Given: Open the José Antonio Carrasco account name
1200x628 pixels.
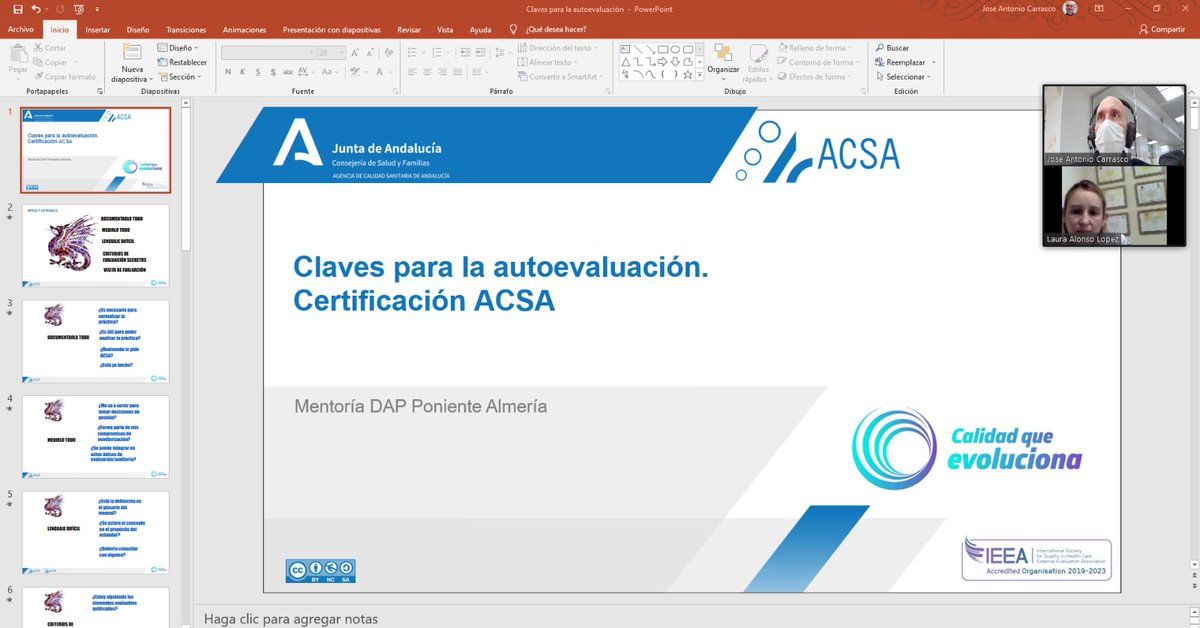Looking at the screenshot, I should [1021, 9].
